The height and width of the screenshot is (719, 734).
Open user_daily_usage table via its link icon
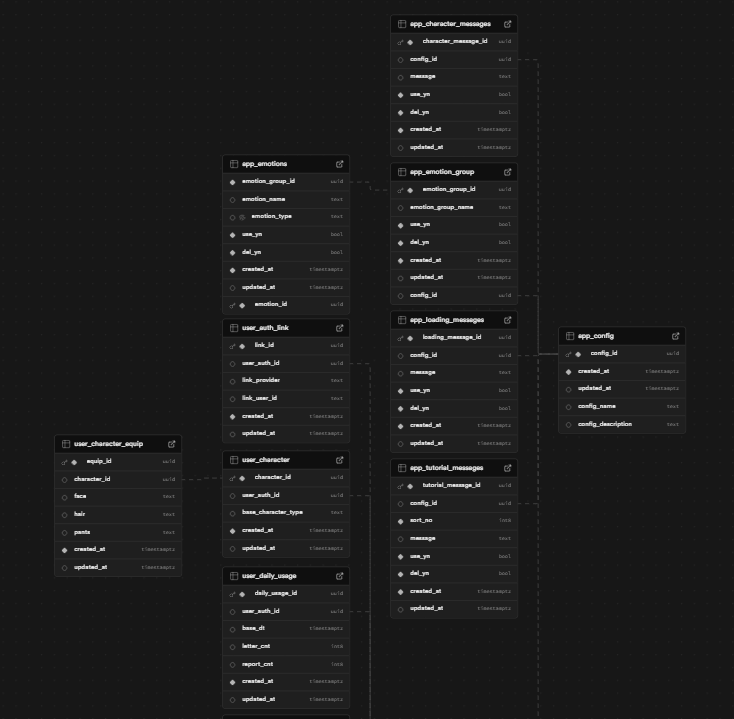pyautogui.click(x=339, y=576)
